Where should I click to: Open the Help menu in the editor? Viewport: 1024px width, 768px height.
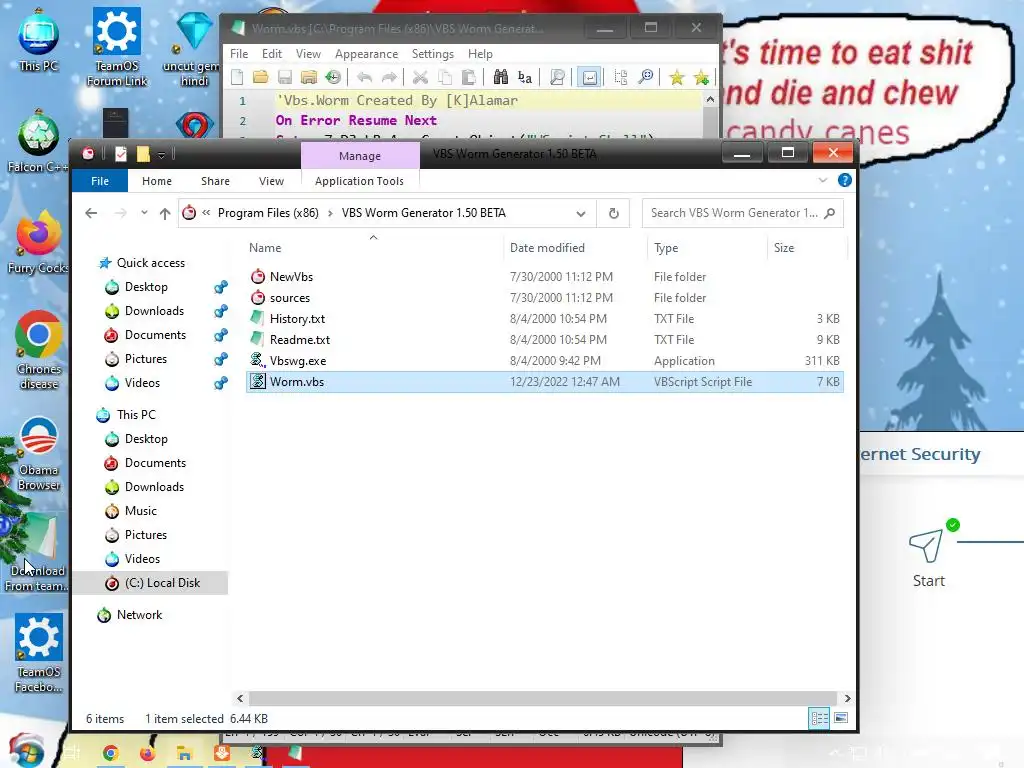click(x=480, y=54)
